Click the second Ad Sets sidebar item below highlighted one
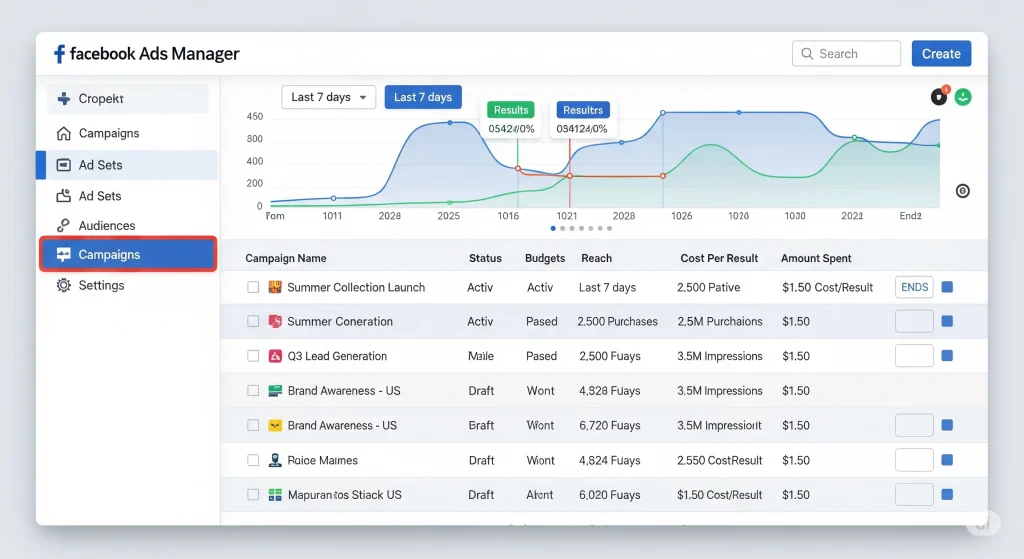Image resolution: width=1024 pixels, height=559 pixels. 127,196
